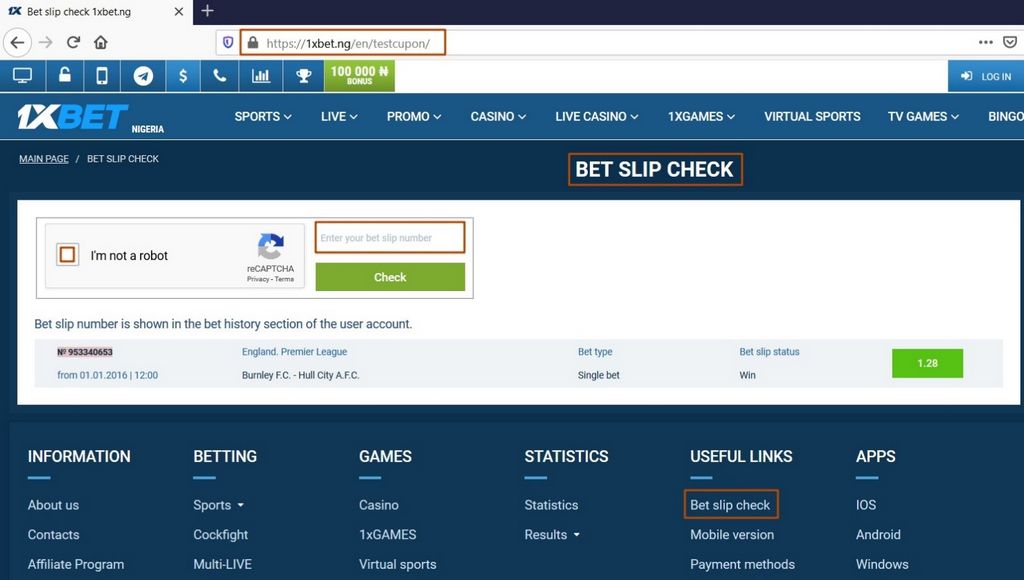Screen dimensions: 1024x580
Task: Check the I'm not a robot box
Action: click(x=67, y=254)
